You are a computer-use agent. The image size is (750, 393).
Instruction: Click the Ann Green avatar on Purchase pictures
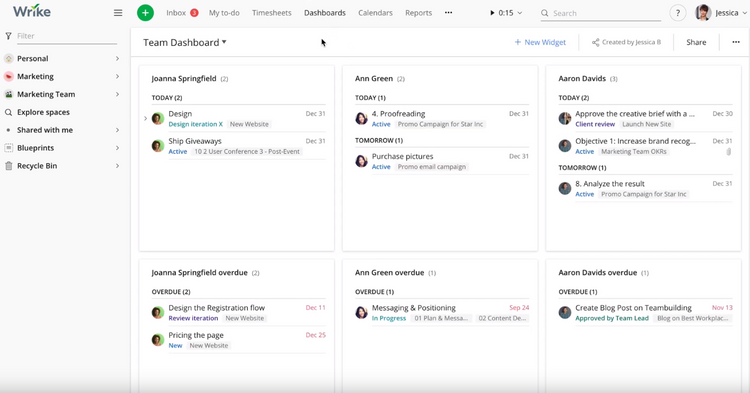(361, 161)
